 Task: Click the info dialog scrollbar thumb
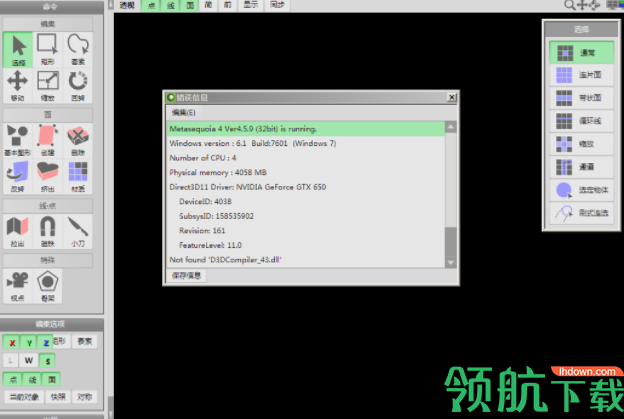[450, 242]
